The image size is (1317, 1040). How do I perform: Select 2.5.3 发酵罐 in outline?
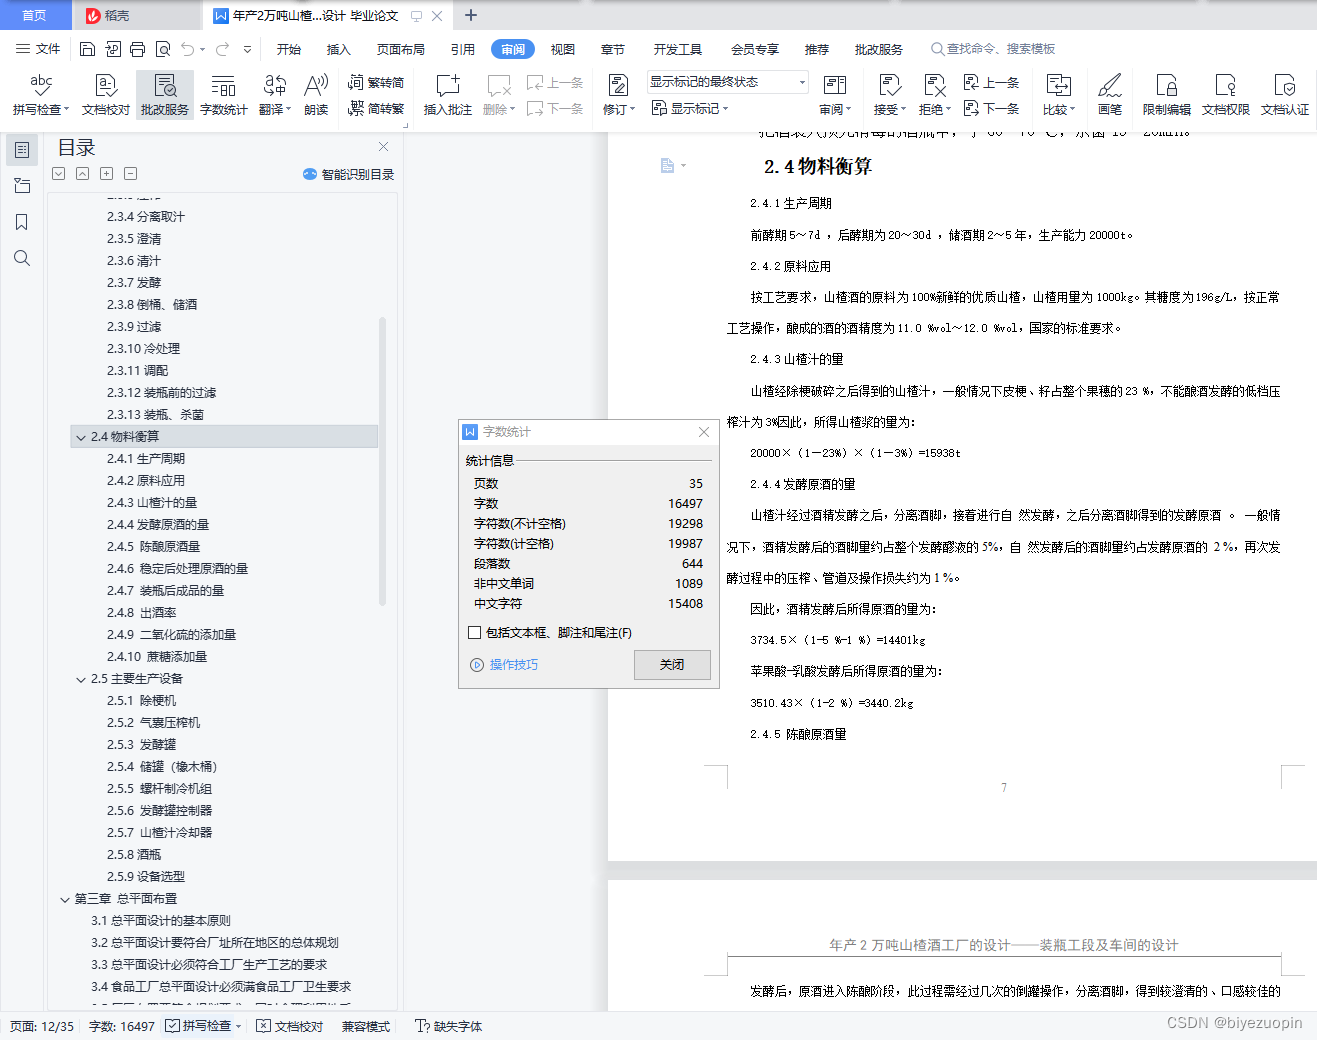click(x=141, y=745)
